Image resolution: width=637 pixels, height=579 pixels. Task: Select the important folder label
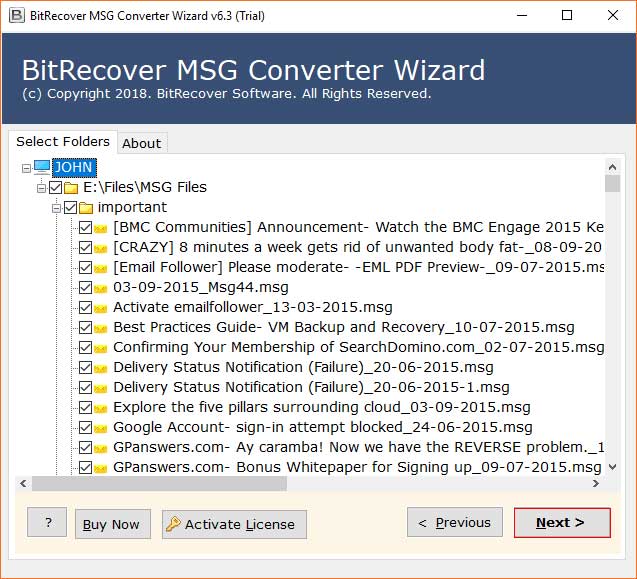[x=132, y=208]
